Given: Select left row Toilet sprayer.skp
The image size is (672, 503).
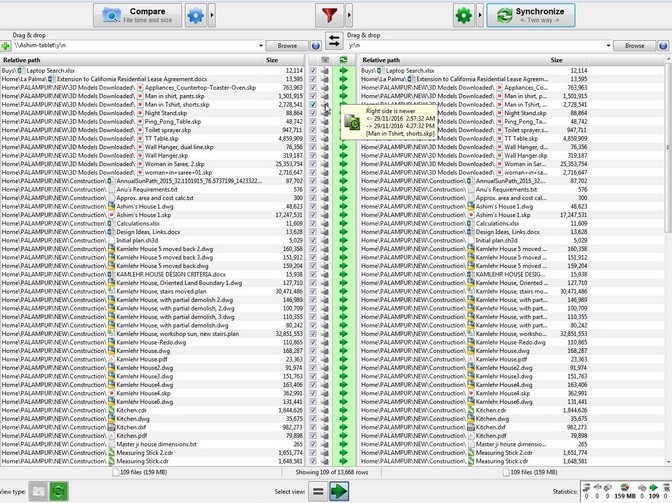Looking at the screenshot, I should [152, 130].
